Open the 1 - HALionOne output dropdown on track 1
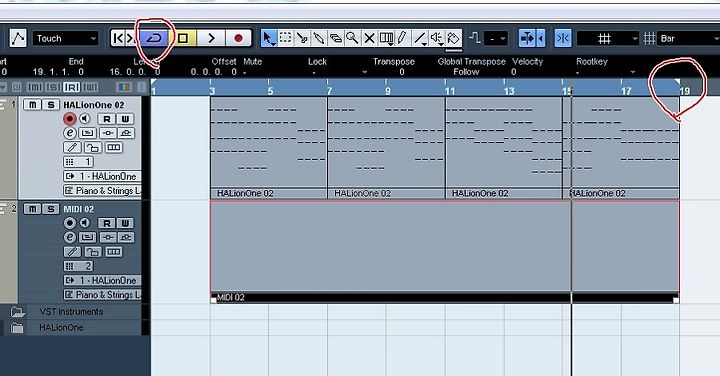The height and width of the screenshot is (376, 720). coord(102,176)
